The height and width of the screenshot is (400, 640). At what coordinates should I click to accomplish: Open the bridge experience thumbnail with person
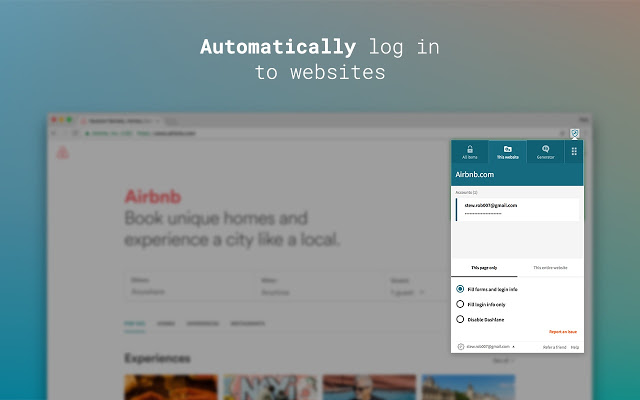coord(369,387)
